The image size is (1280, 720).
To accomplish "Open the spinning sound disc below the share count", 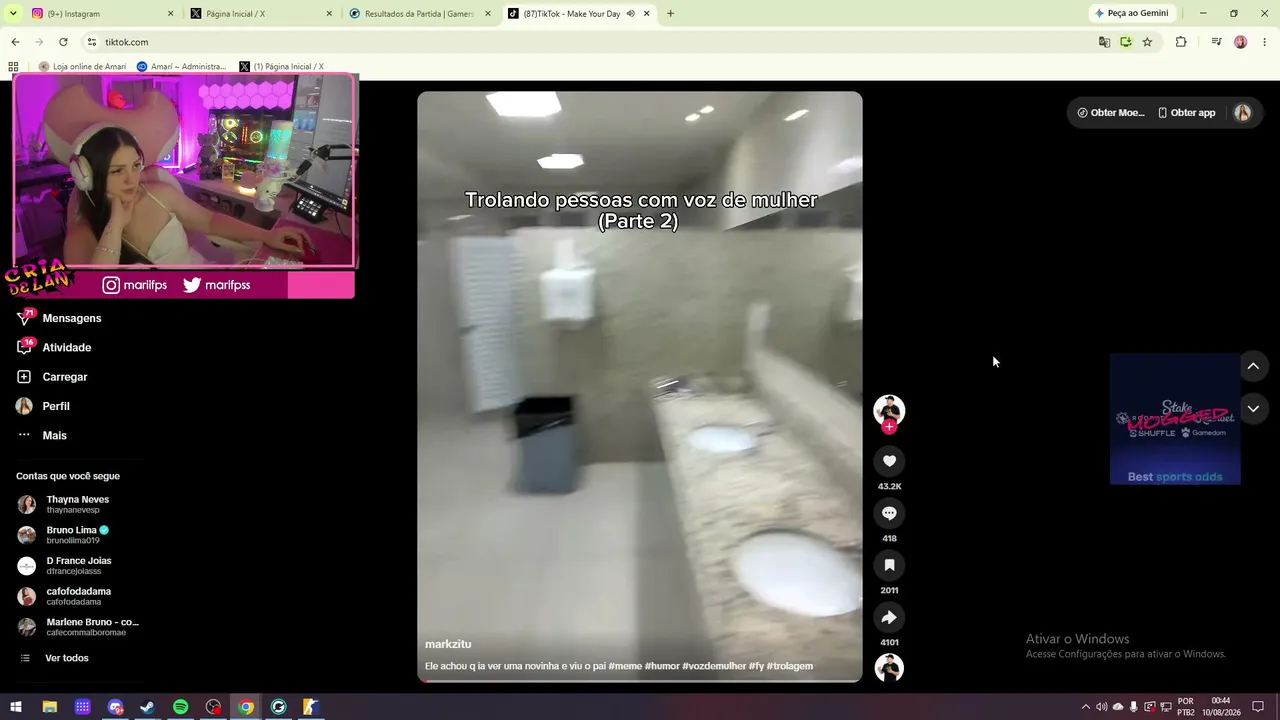I will (889, 667).
